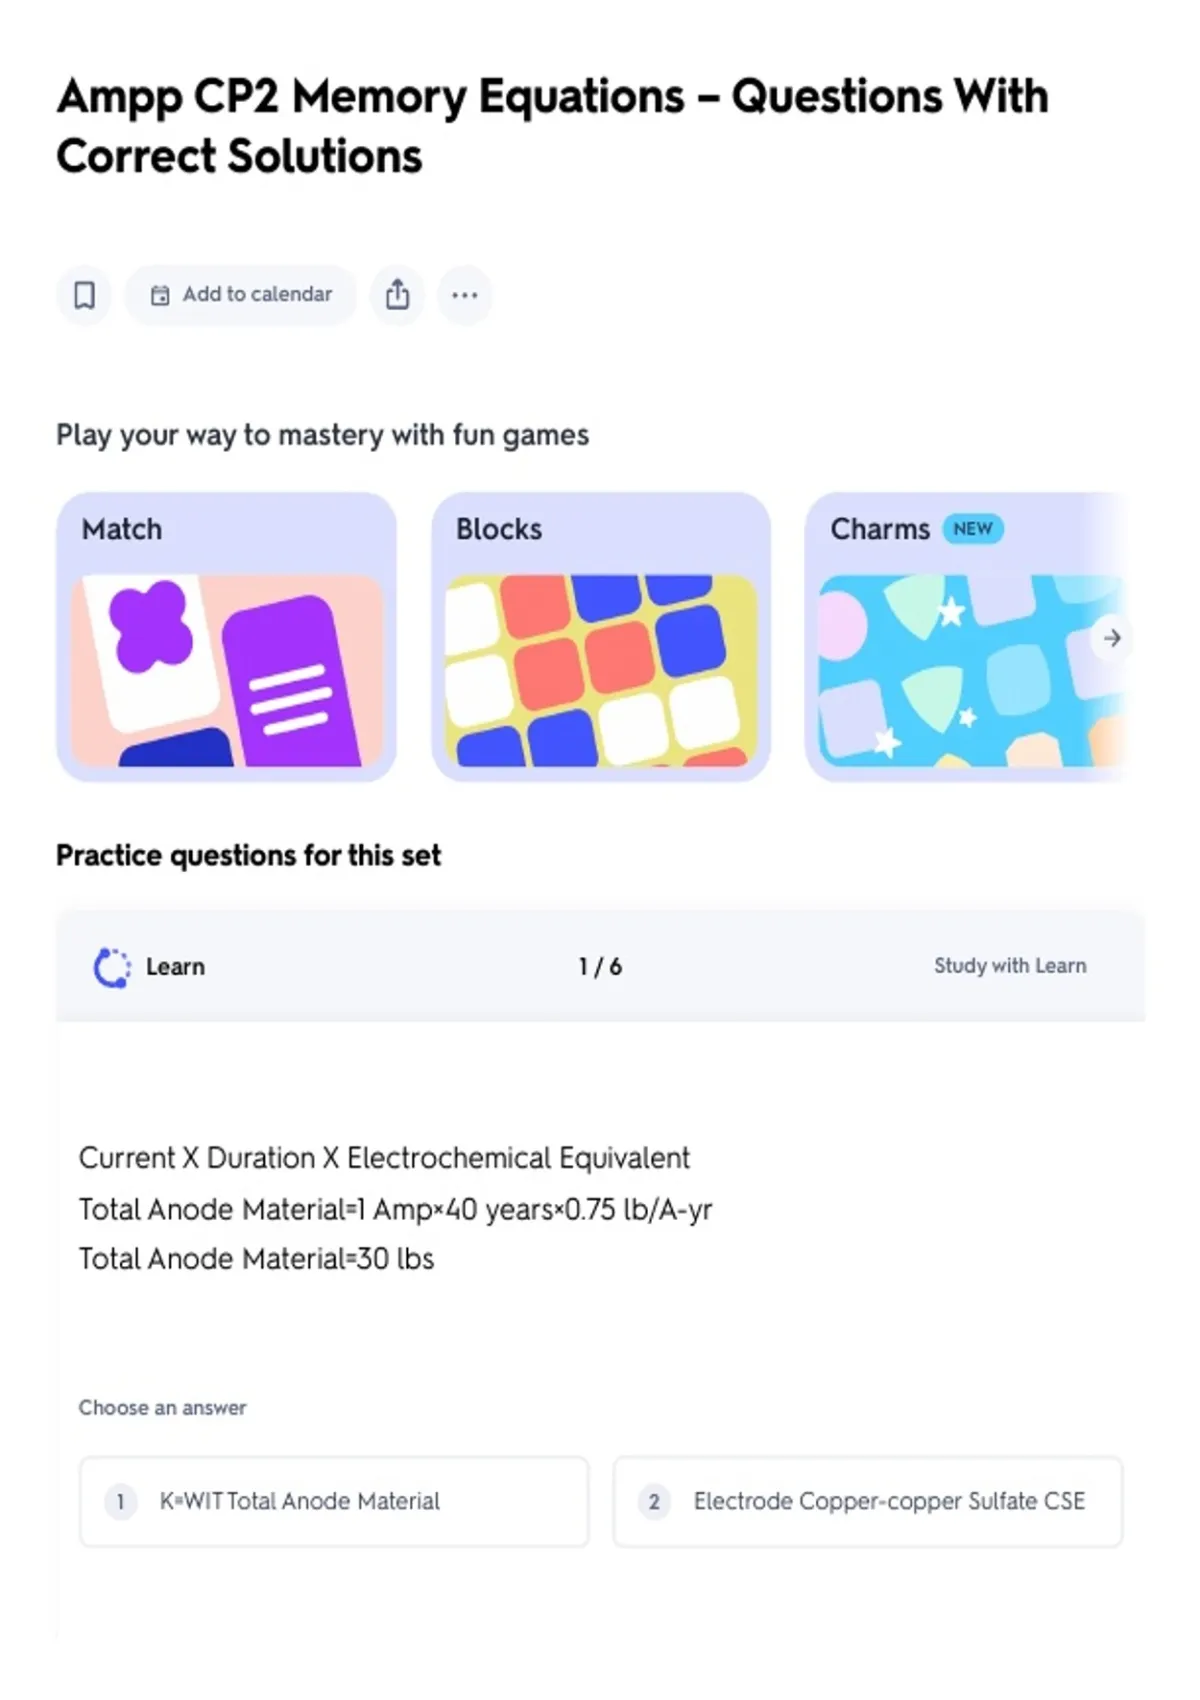
Task: Click the Learn label
Action: [x=175, y=967]
